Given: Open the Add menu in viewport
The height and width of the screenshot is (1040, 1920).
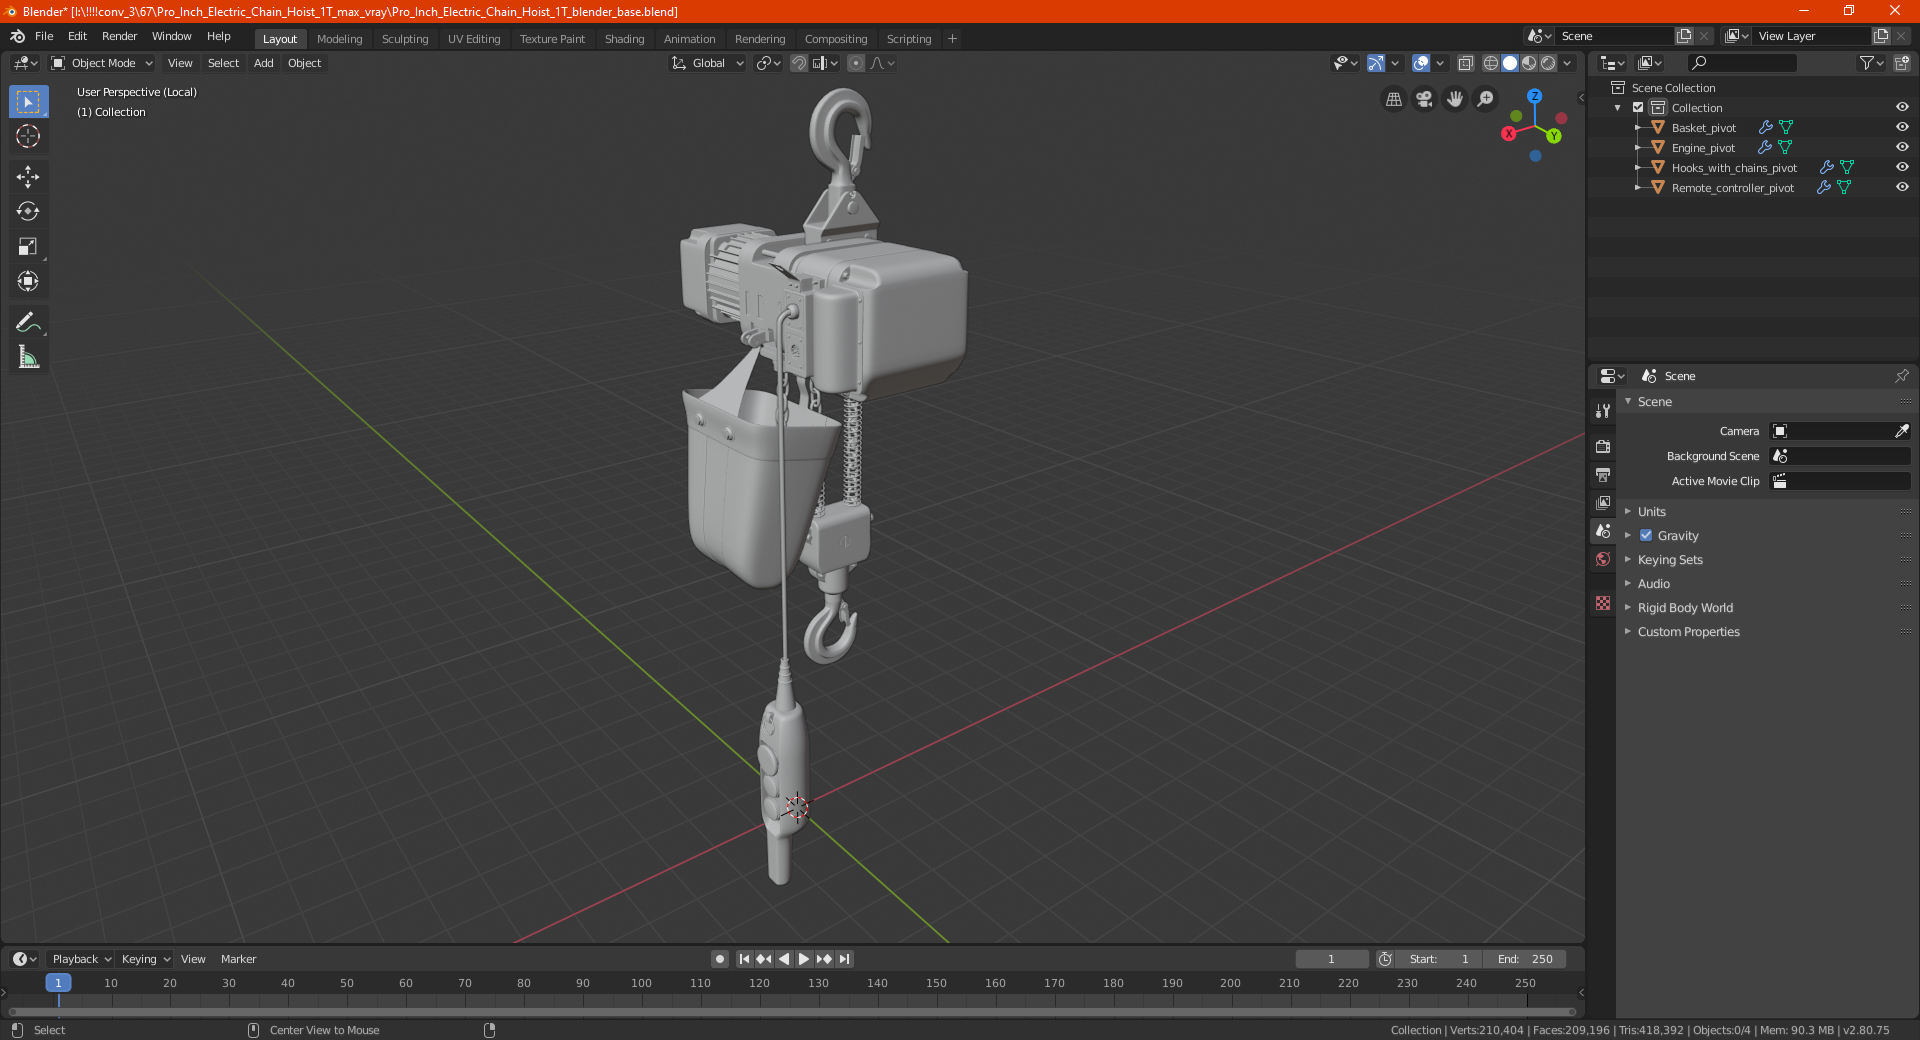Looking at the screenshot, I should pyautogui.click(x=263, y=63).
